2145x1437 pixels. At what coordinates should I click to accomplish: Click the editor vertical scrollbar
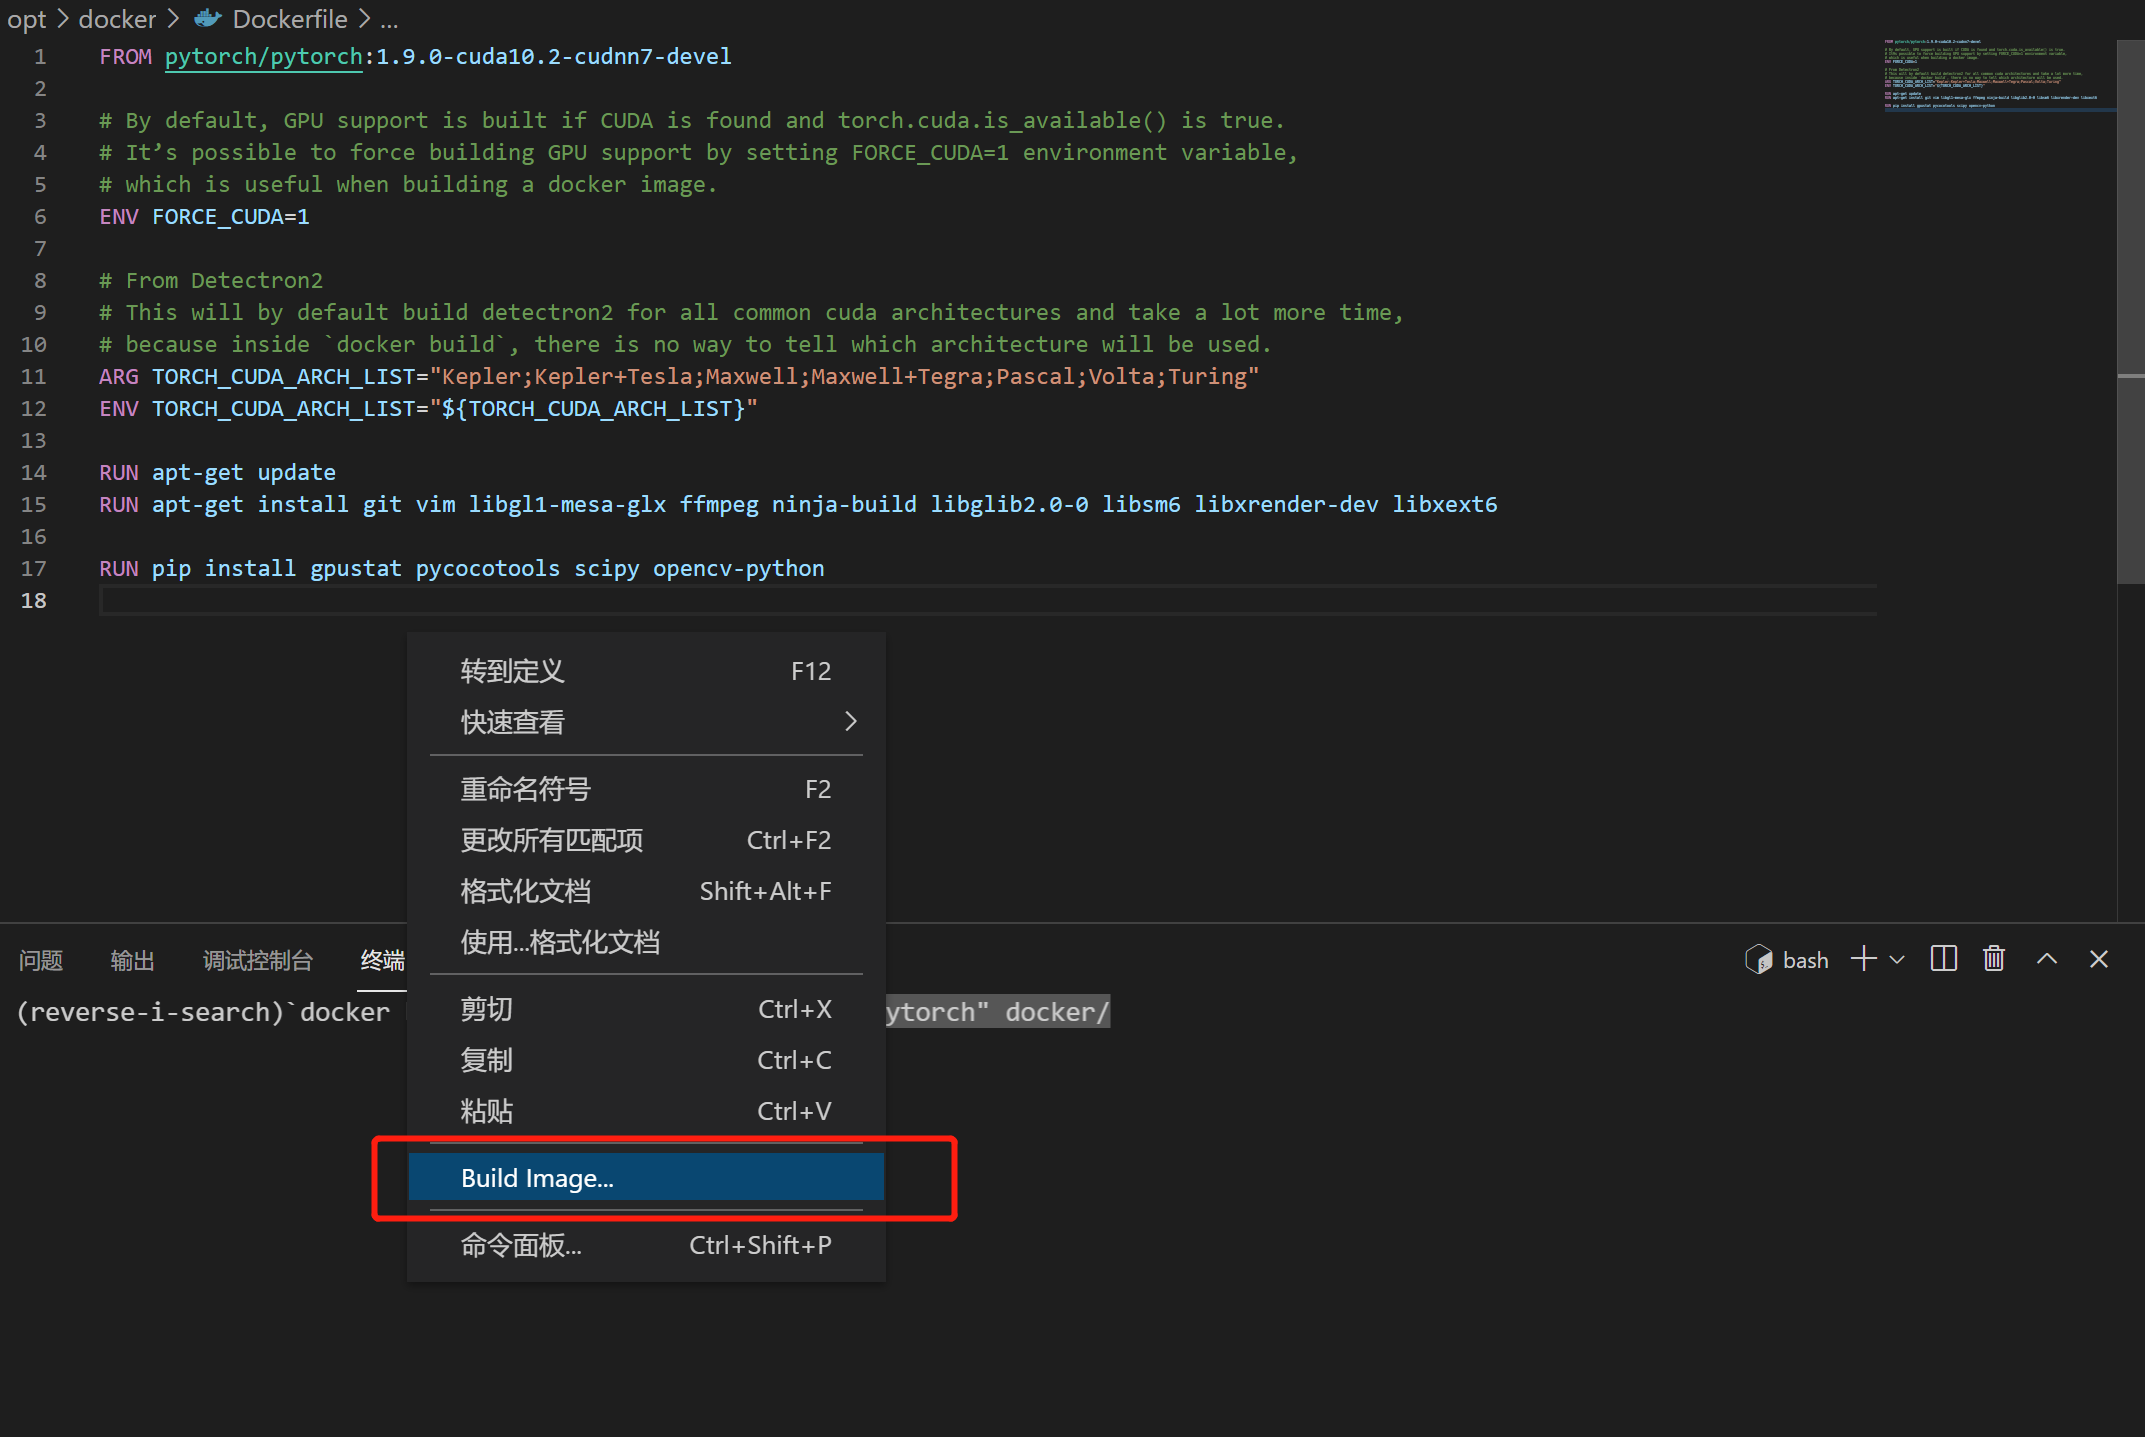(2130, 300)
